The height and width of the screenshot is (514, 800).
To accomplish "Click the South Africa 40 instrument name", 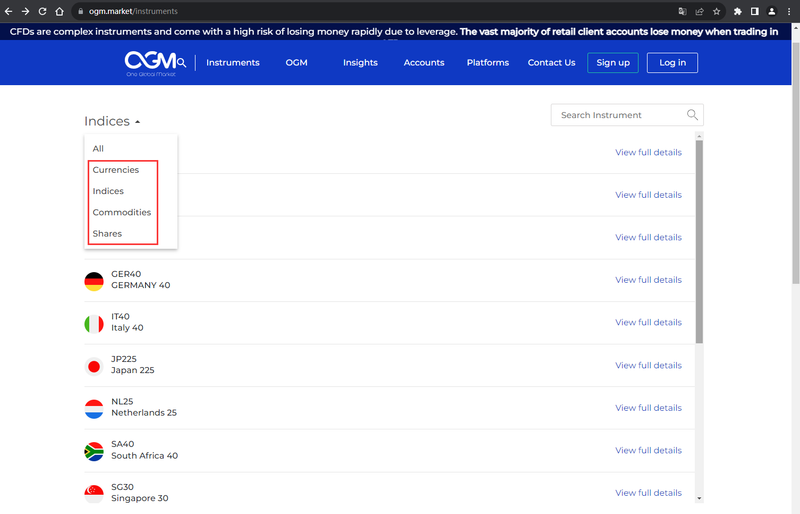I will pyautogui.click(x=144, y=455).
